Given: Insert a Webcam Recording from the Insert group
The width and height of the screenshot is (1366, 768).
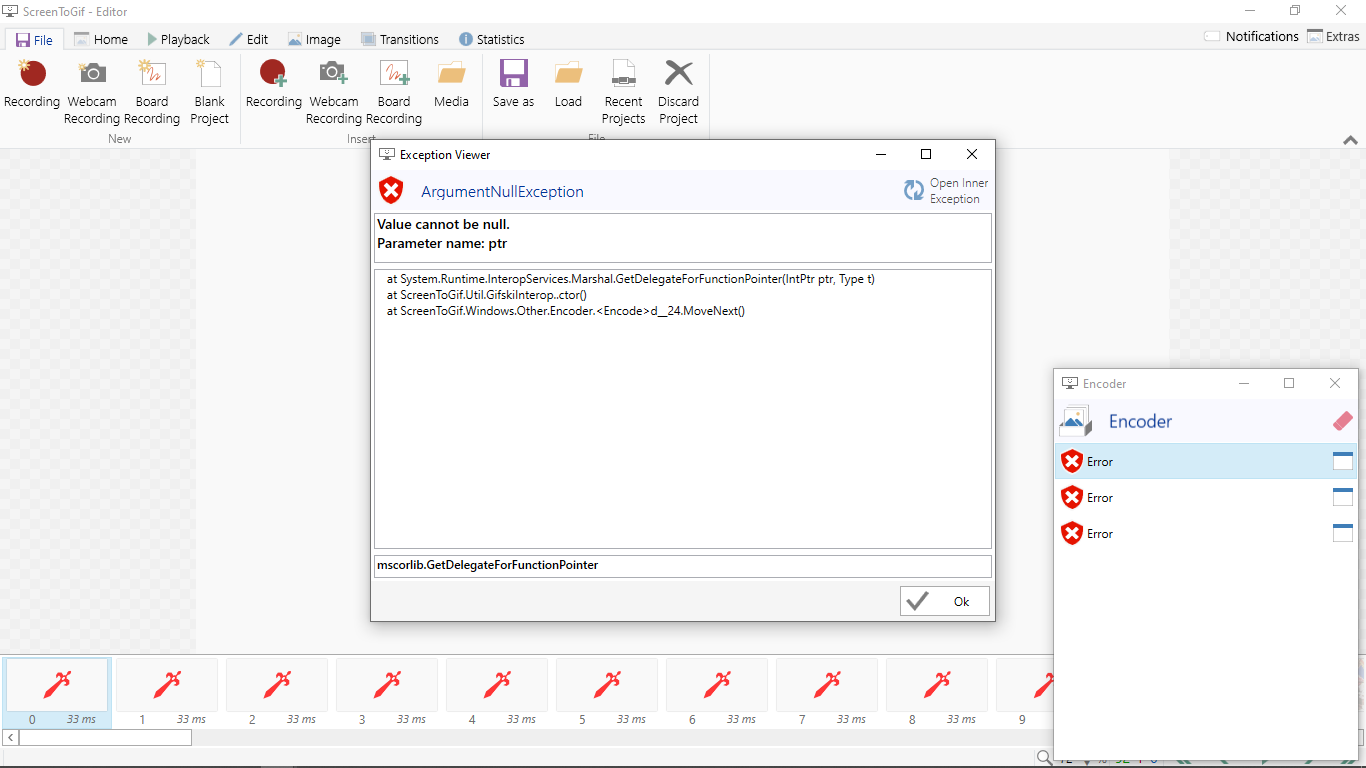Looking at the screenshot, I should point(334,92).
